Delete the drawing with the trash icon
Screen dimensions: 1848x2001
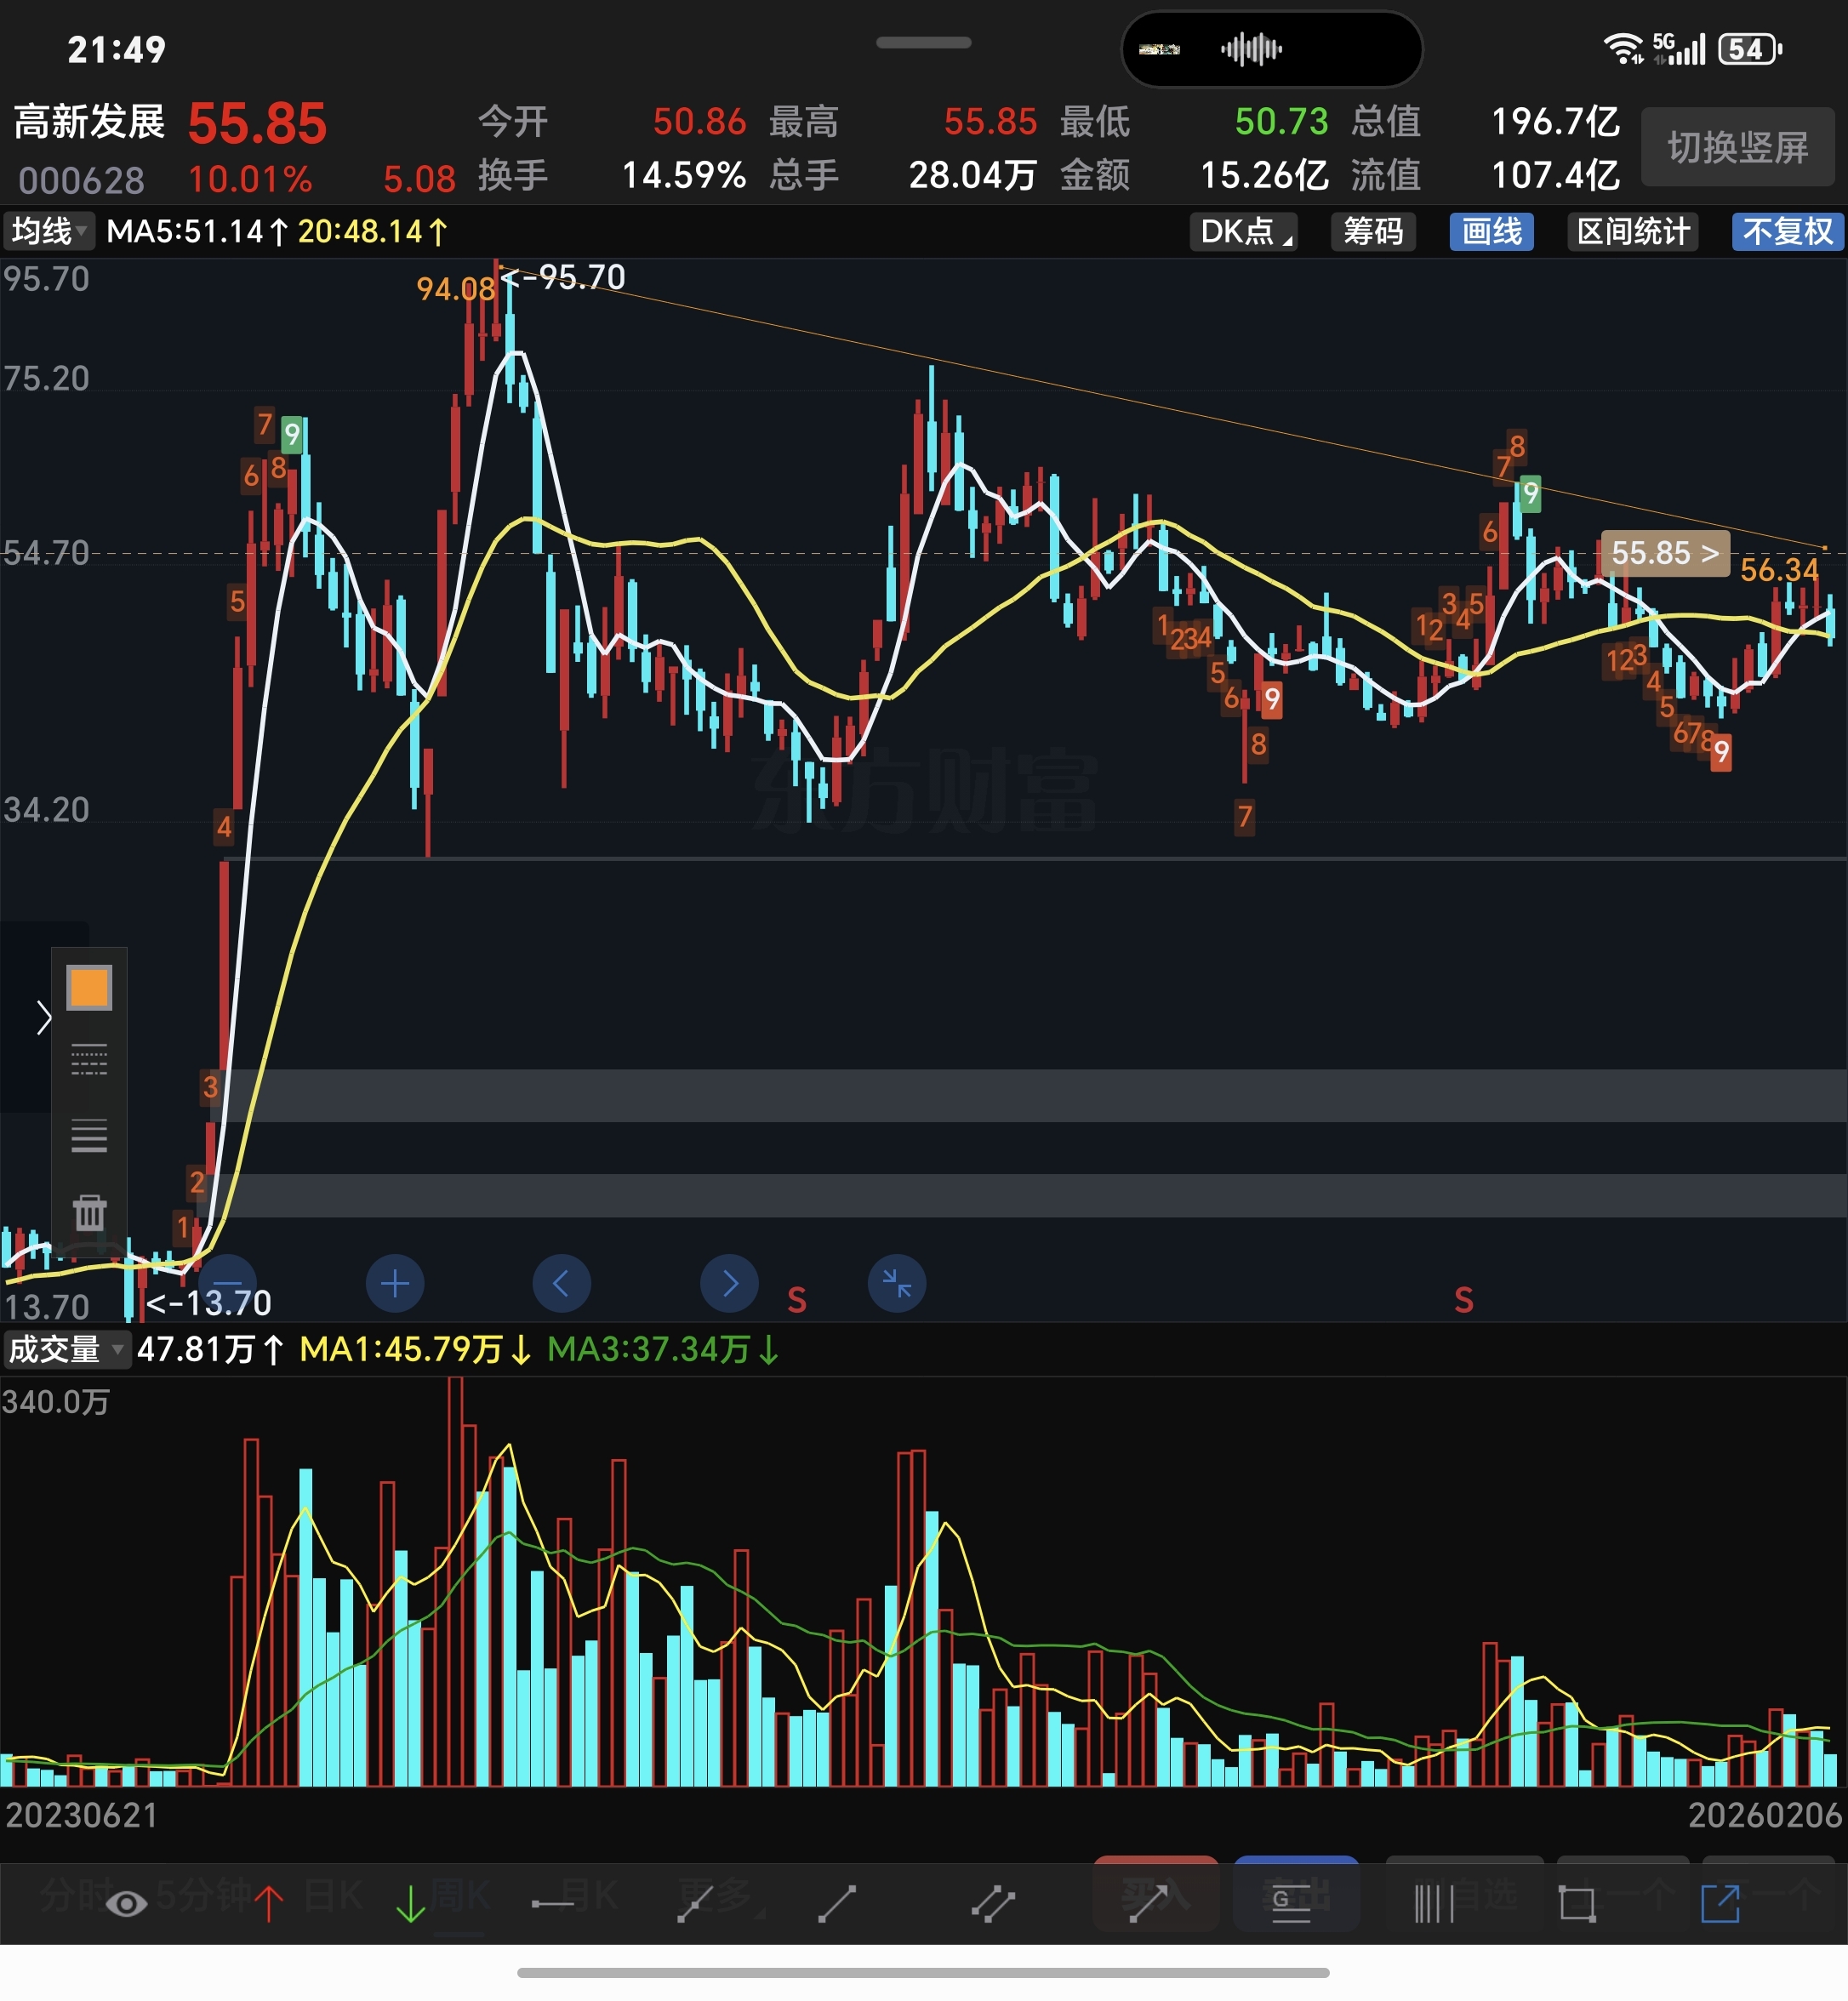[89, 1212]
